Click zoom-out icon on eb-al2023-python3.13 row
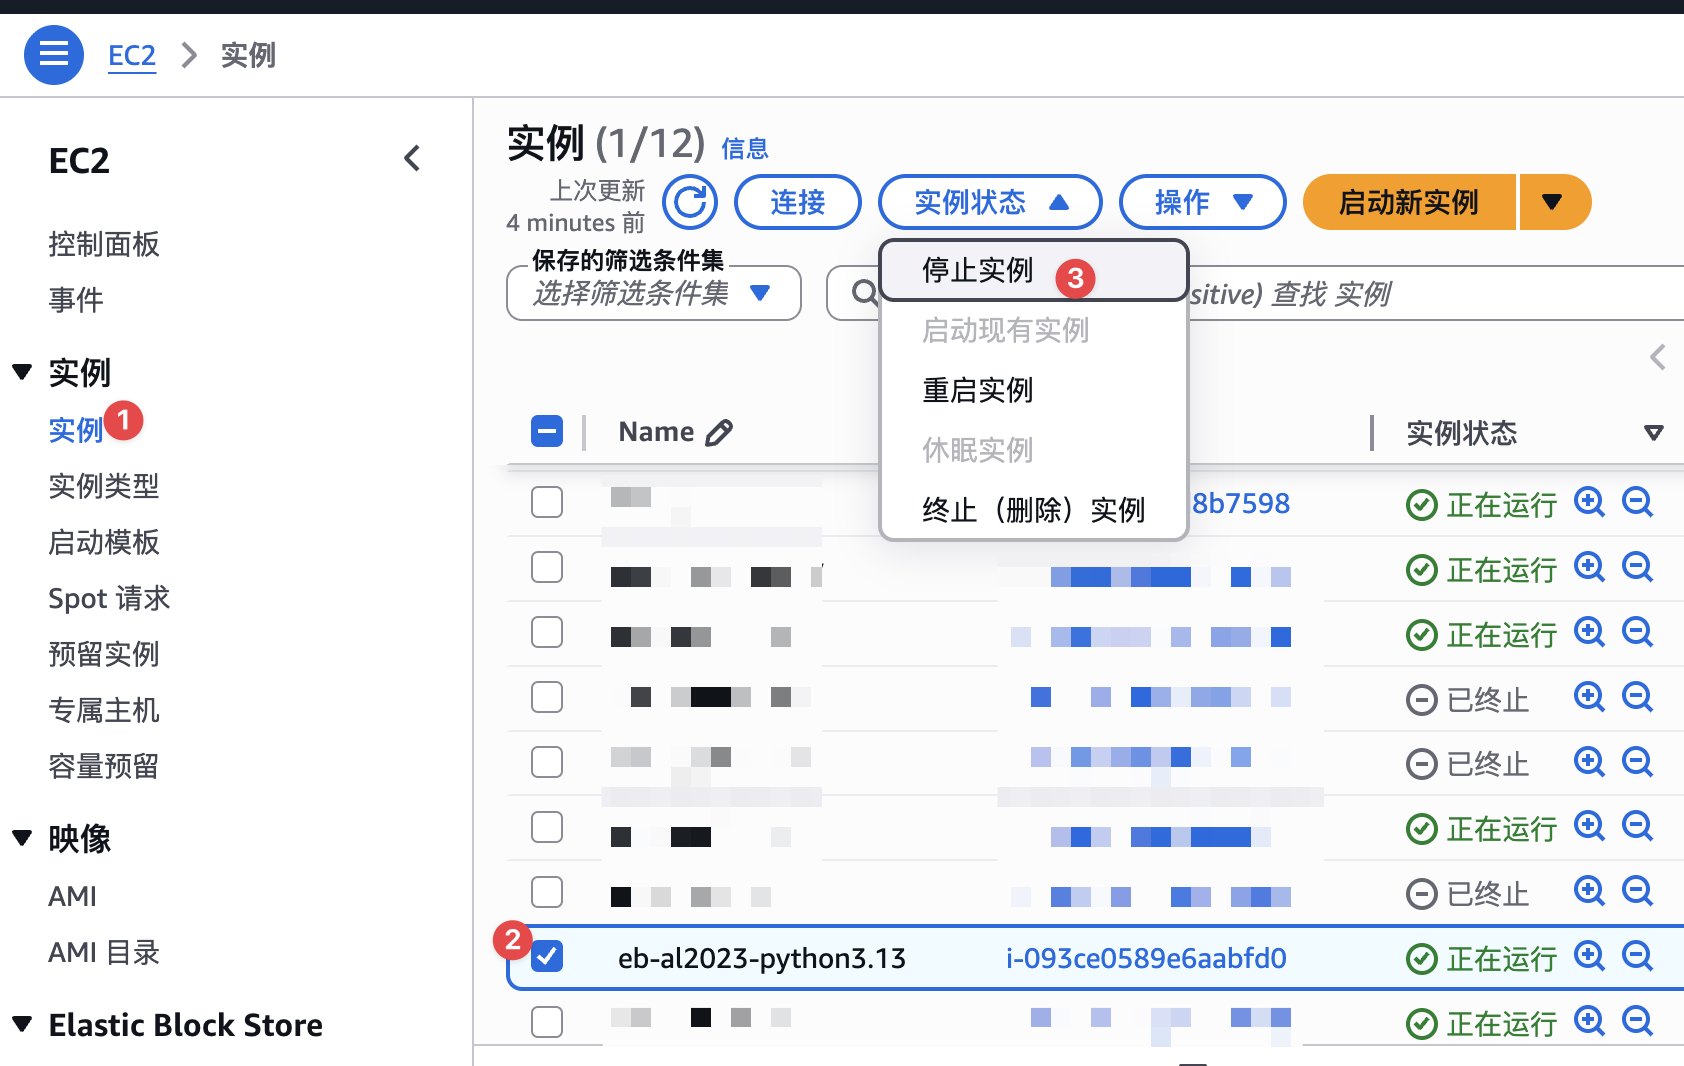Viewport: 1684px width, 1066px height. click(x=1637, y=957)
